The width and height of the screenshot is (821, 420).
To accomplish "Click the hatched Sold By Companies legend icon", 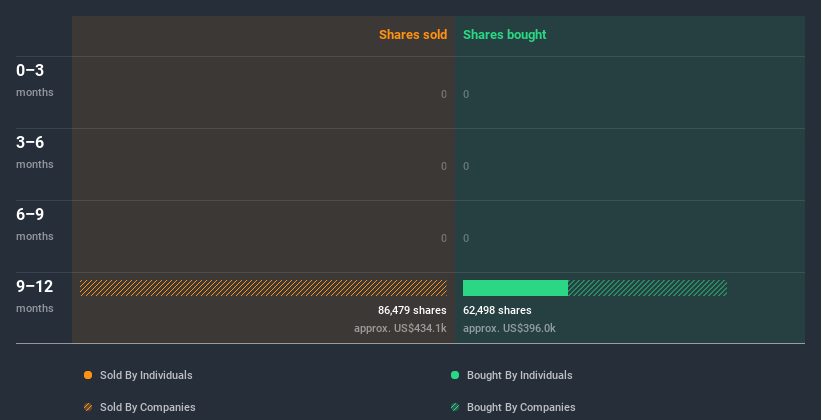I will 88,407.
